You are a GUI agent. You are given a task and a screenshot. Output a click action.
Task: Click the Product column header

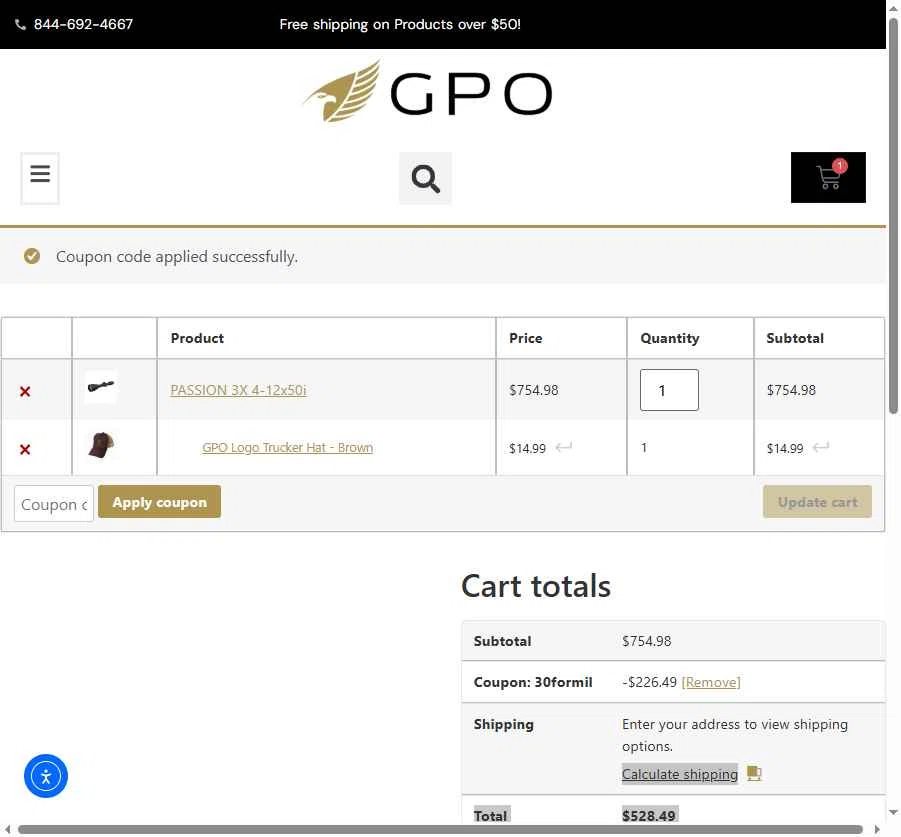197,338
